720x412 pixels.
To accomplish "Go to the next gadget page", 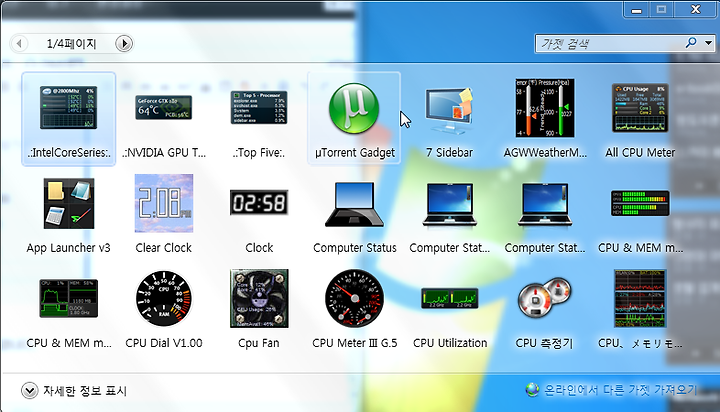I will point(124,44).
